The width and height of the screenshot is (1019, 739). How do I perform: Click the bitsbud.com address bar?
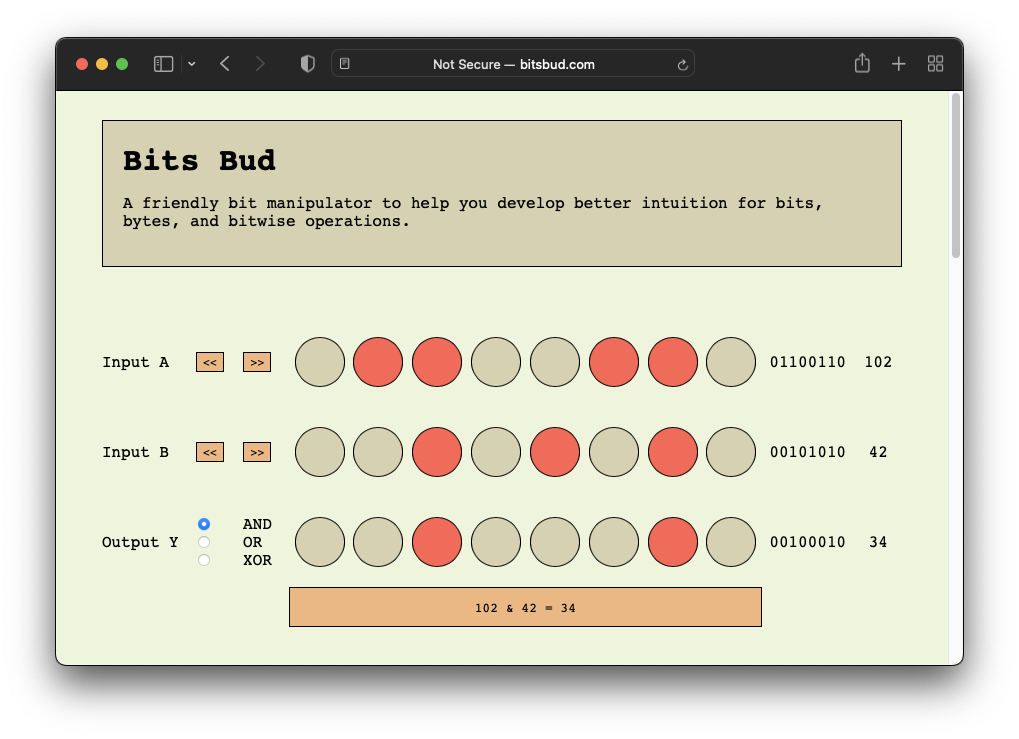point(513,64)
